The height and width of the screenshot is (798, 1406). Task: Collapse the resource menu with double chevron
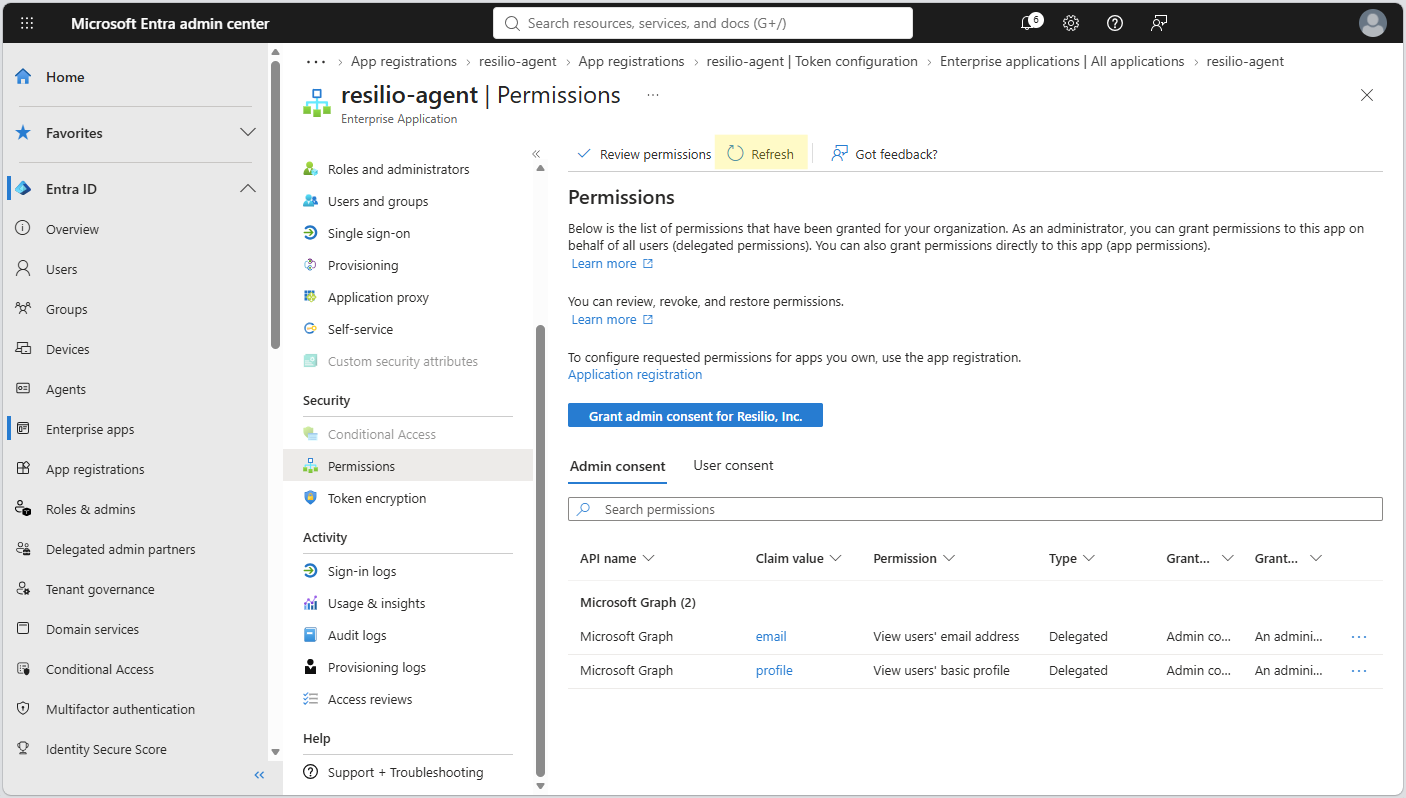point(536,154)
